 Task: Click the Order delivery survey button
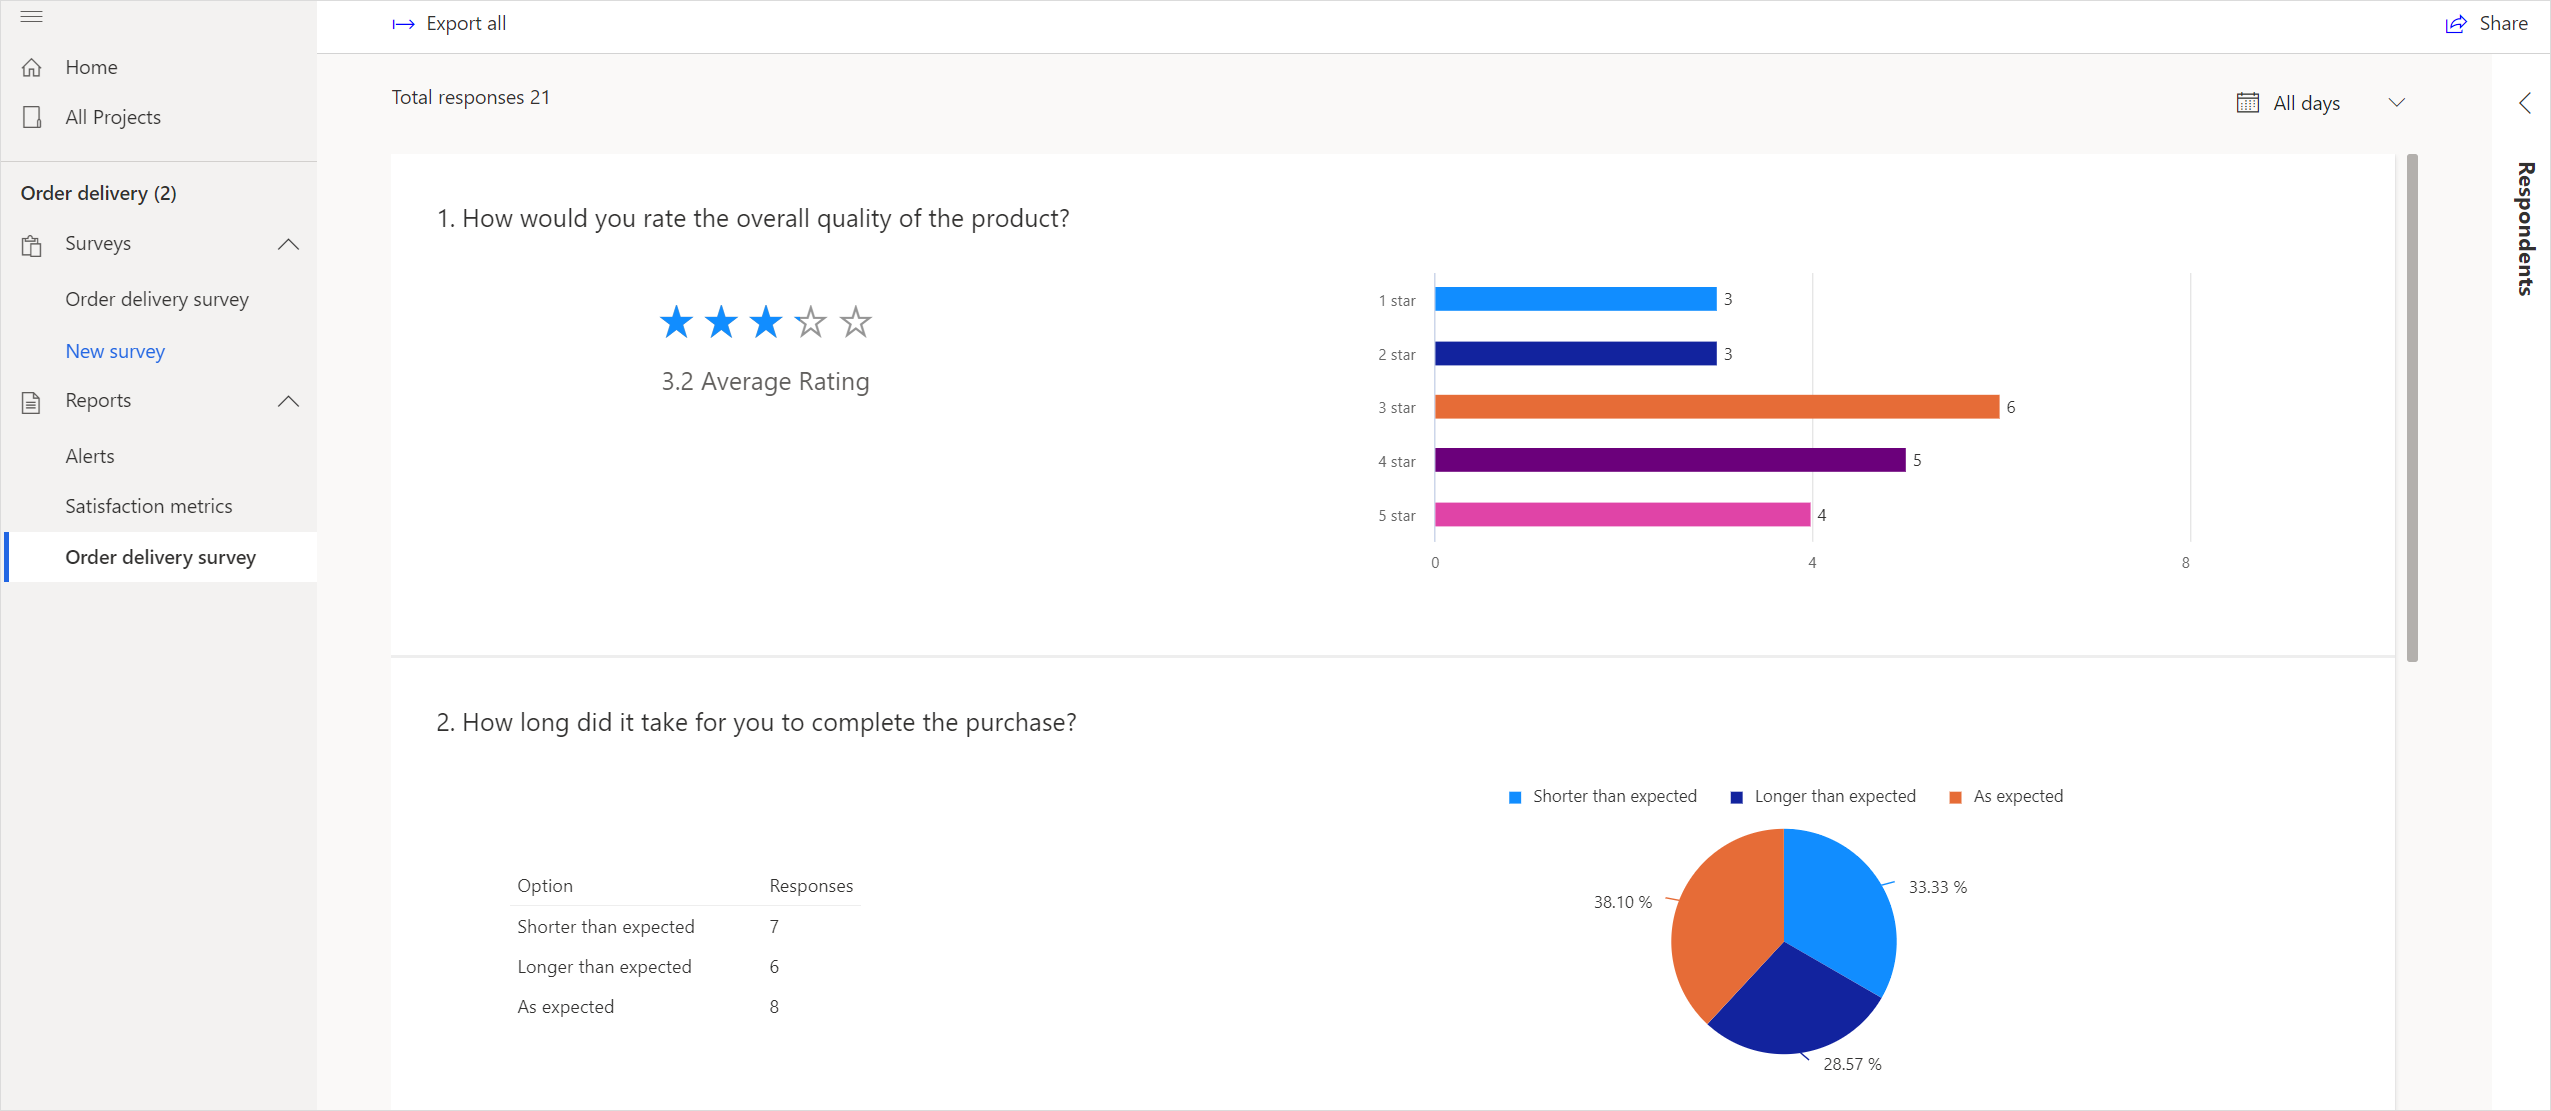[159, 556]
